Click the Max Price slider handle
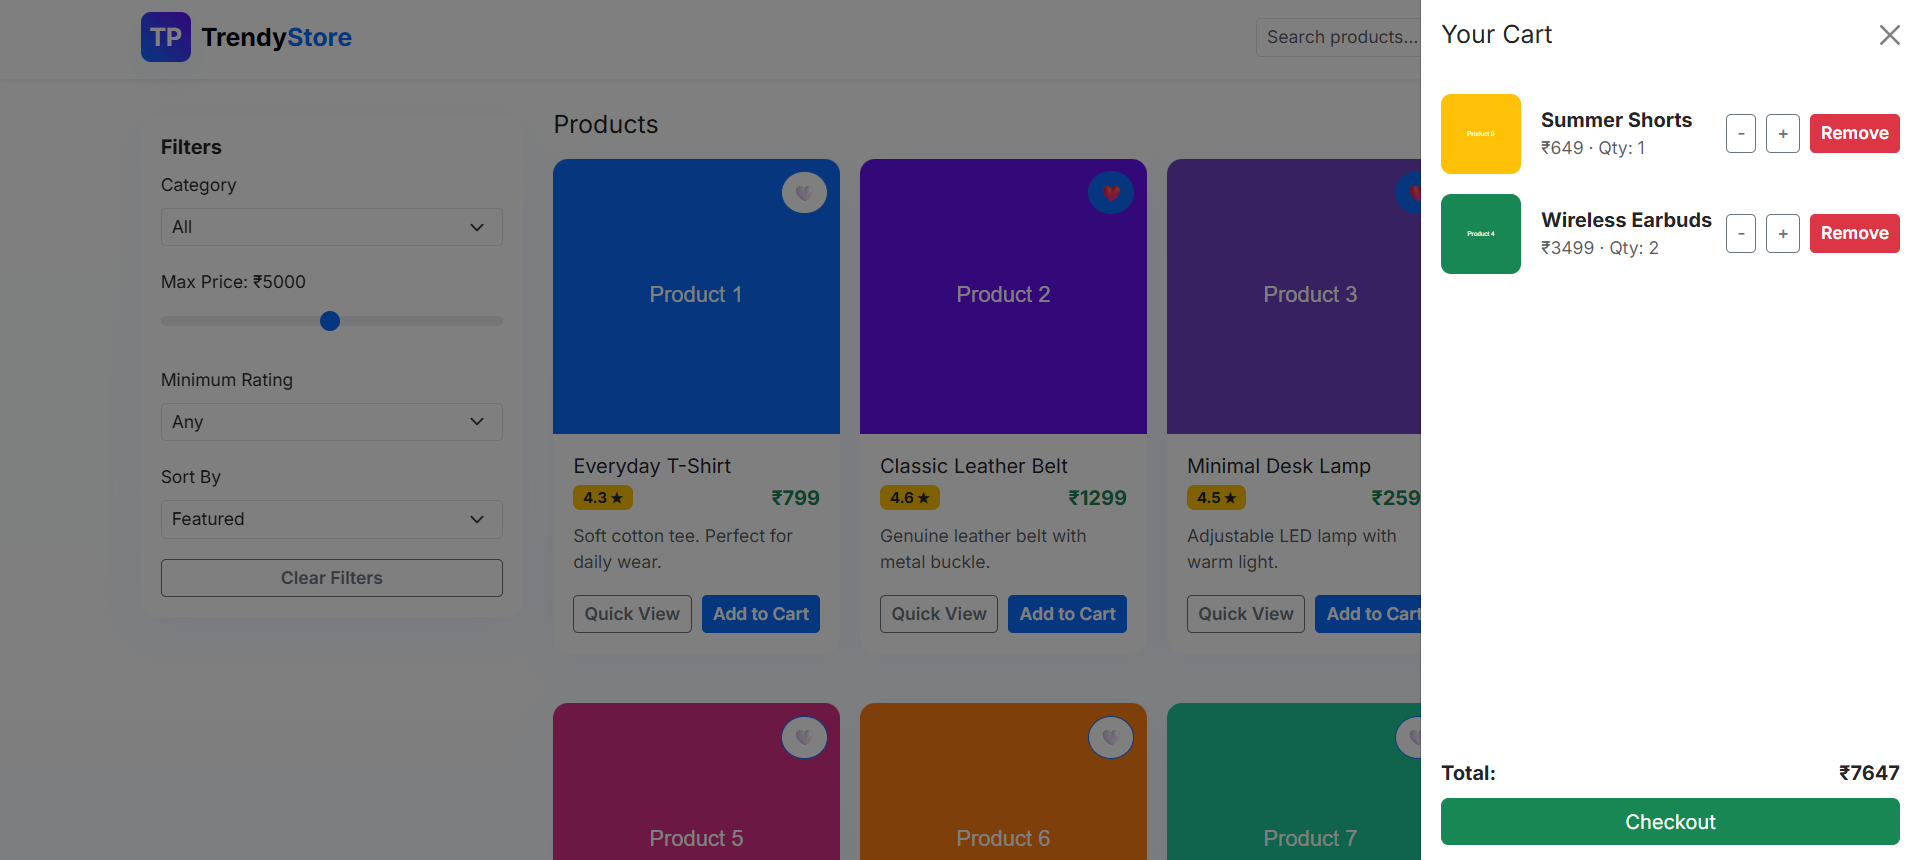Screen dimensions: 1919x860 click(330, 321)
